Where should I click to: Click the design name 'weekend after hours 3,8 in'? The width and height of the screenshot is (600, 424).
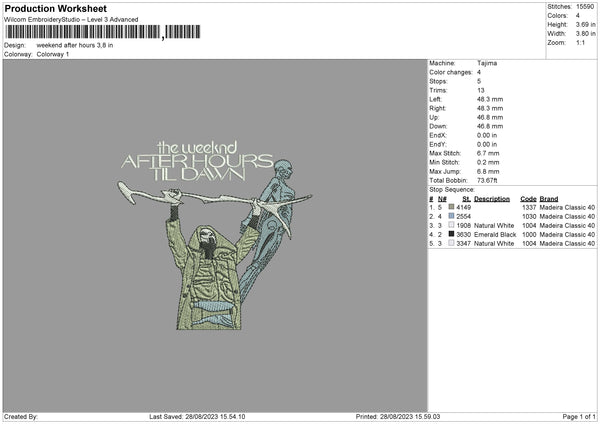(75, 45)
